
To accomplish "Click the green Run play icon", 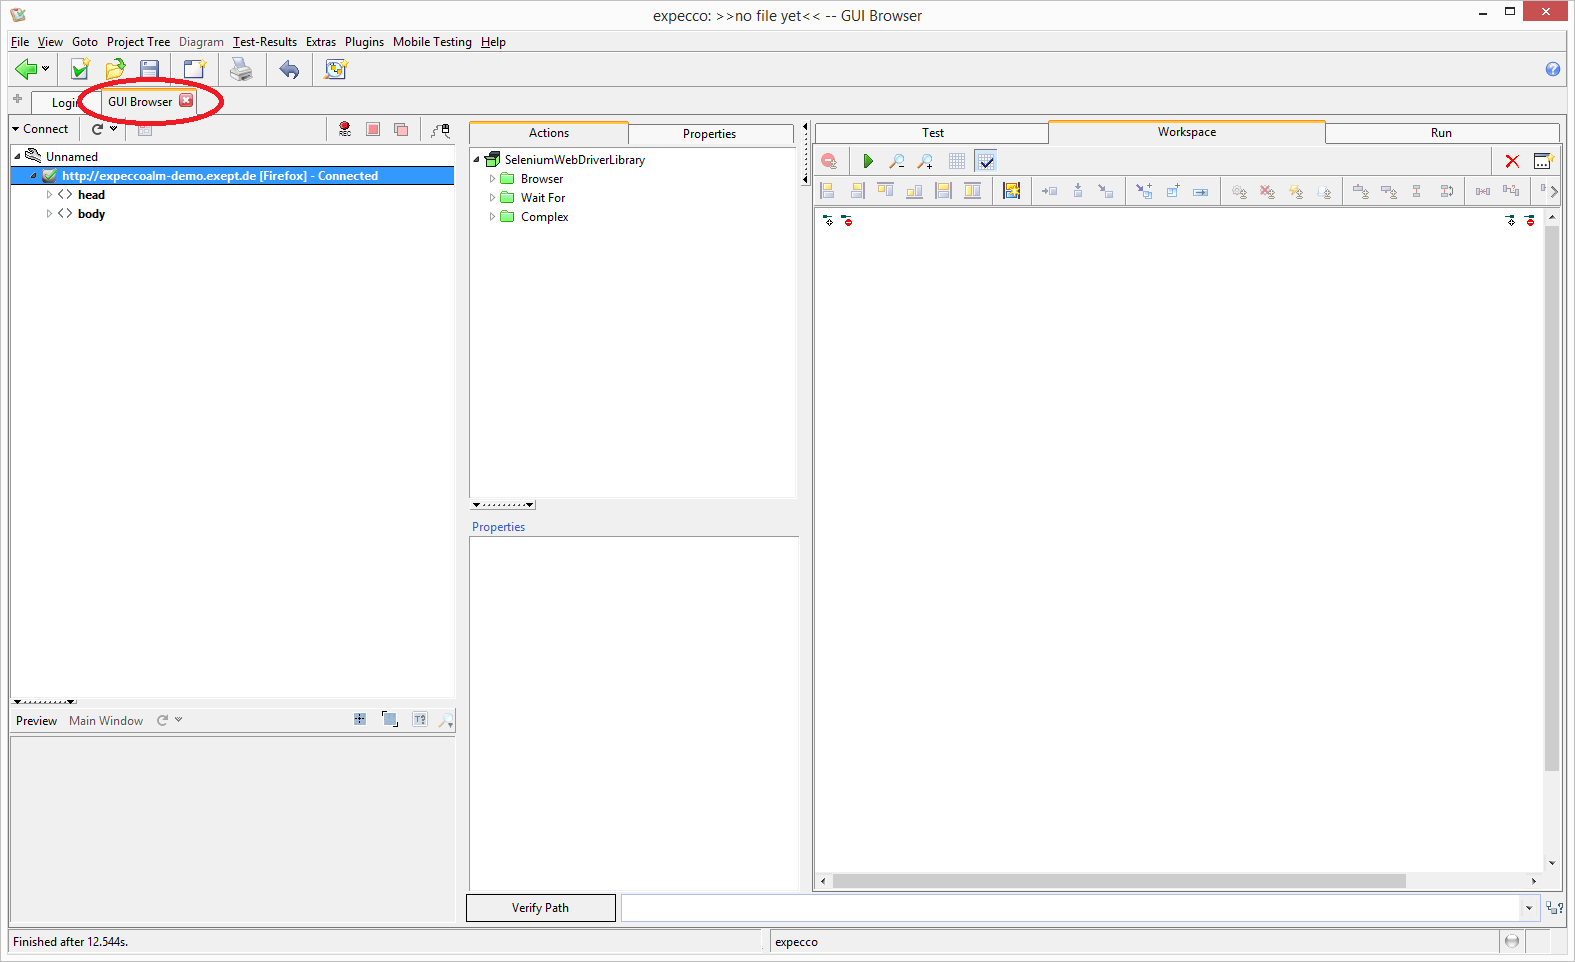I will pyautogui.click(x=868, y=161).
